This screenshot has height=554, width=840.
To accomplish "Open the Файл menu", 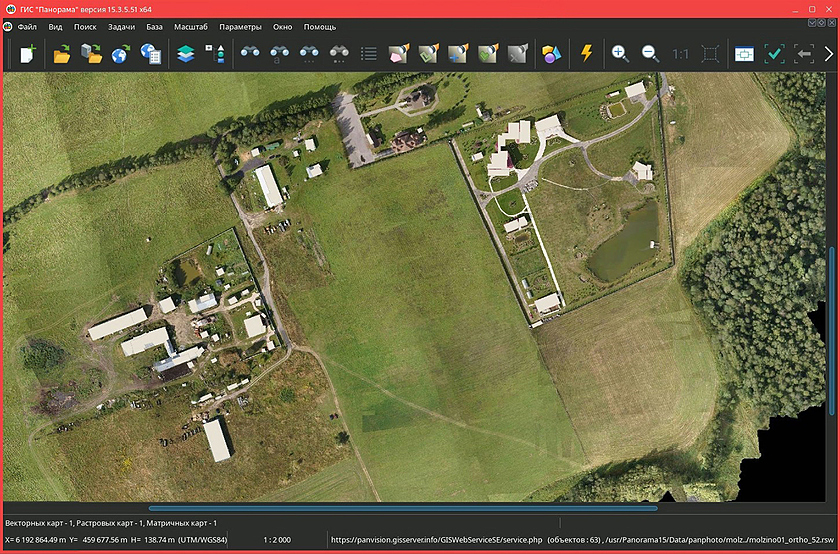I will [x=27, y=27].
